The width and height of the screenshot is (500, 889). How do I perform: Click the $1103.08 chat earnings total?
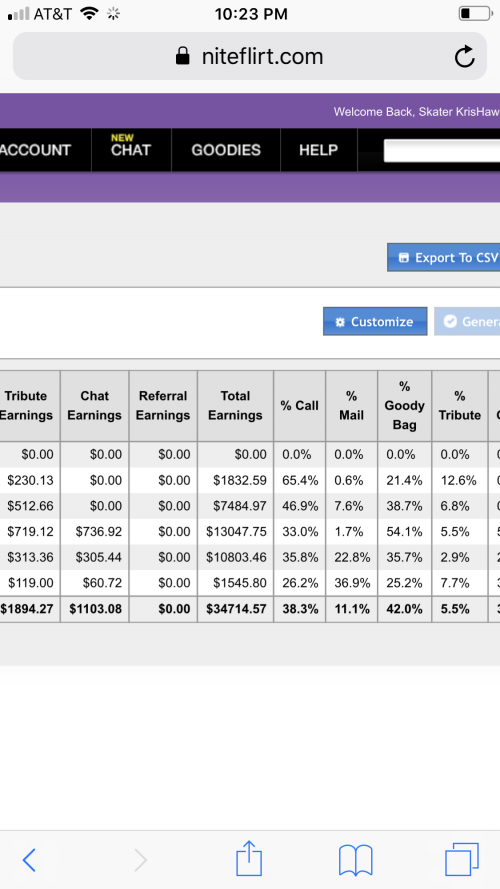[x=95, y=609]
